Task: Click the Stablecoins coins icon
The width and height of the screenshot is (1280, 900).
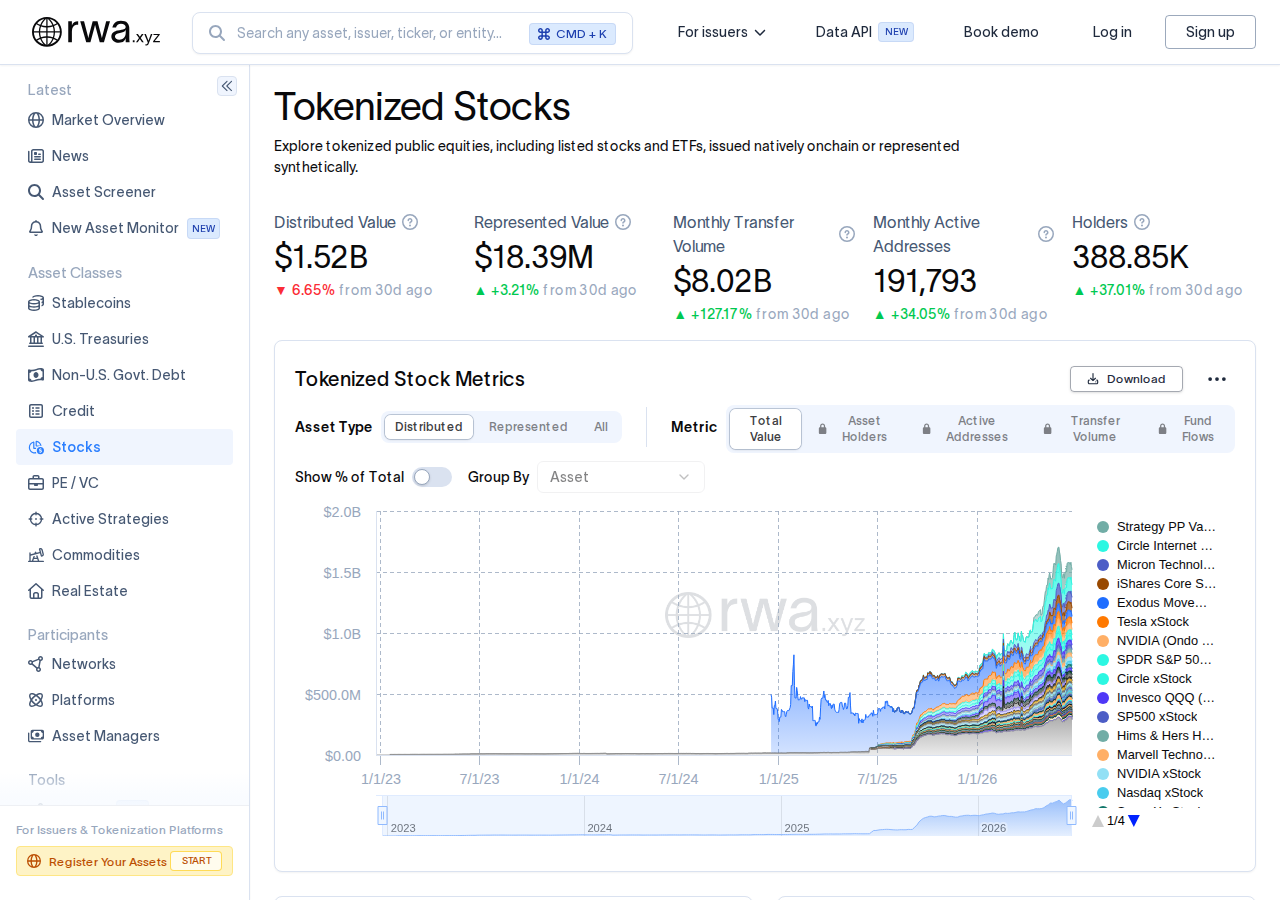Action: click(x=36, y=303)
